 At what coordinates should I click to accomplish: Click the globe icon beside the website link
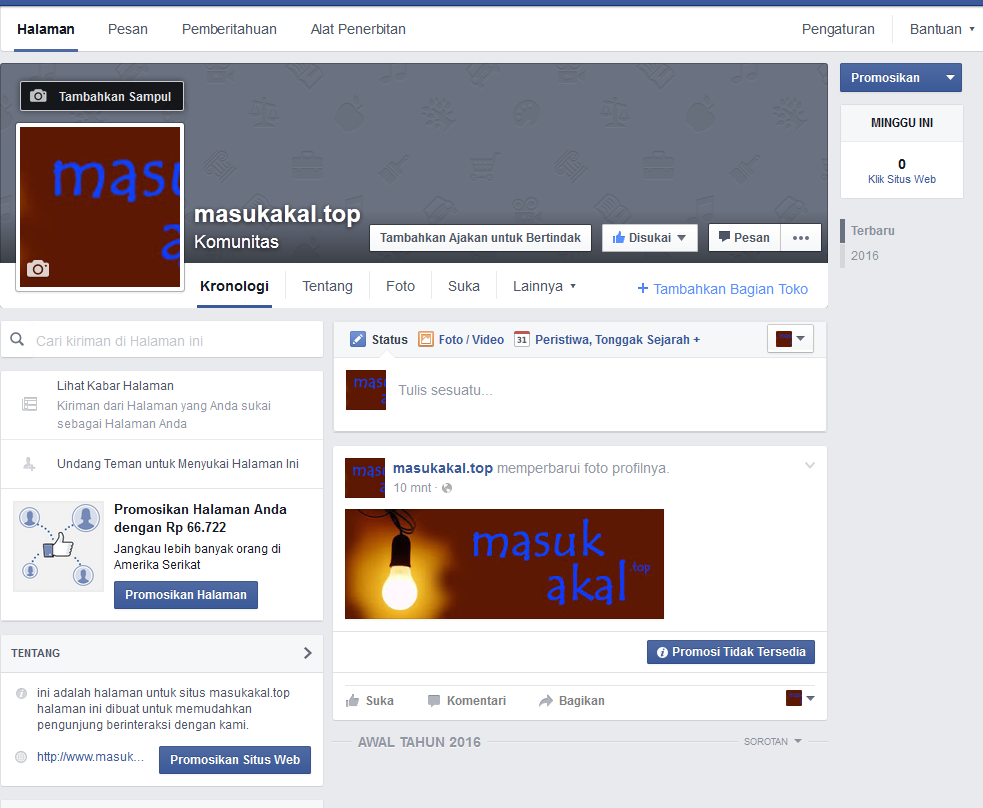coord(21,757)
